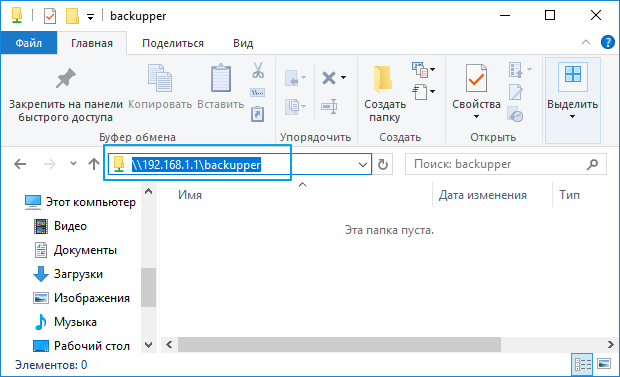Open Customize Quick Access Toolbar dropdown
Viewport: 620px width, 377px height.
pyautogui.click(x=91, y=17)
